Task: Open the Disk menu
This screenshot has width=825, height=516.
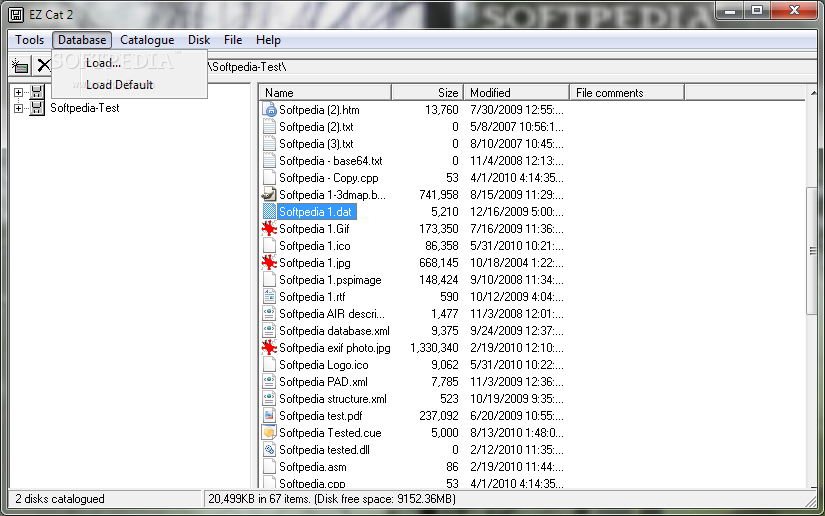Action: 199,40
